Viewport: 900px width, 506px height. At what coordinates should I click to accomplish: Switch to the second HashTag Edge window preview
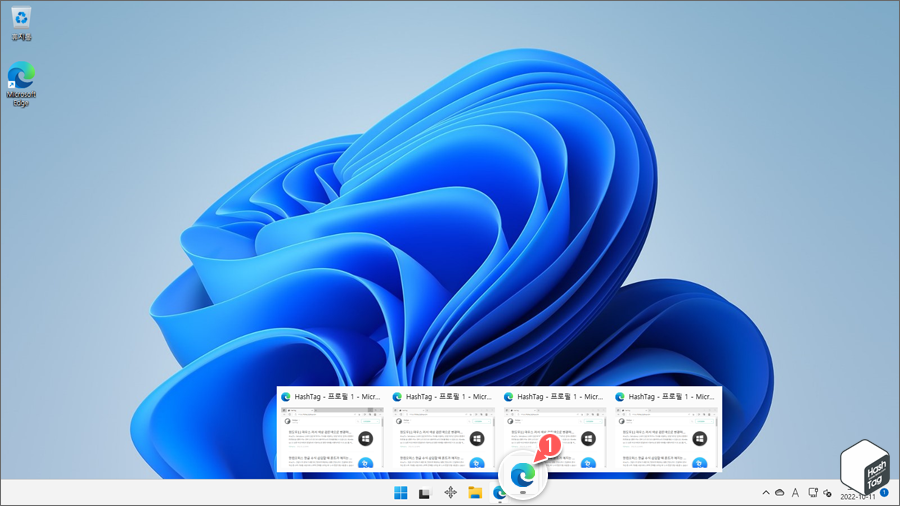(443, 430)
